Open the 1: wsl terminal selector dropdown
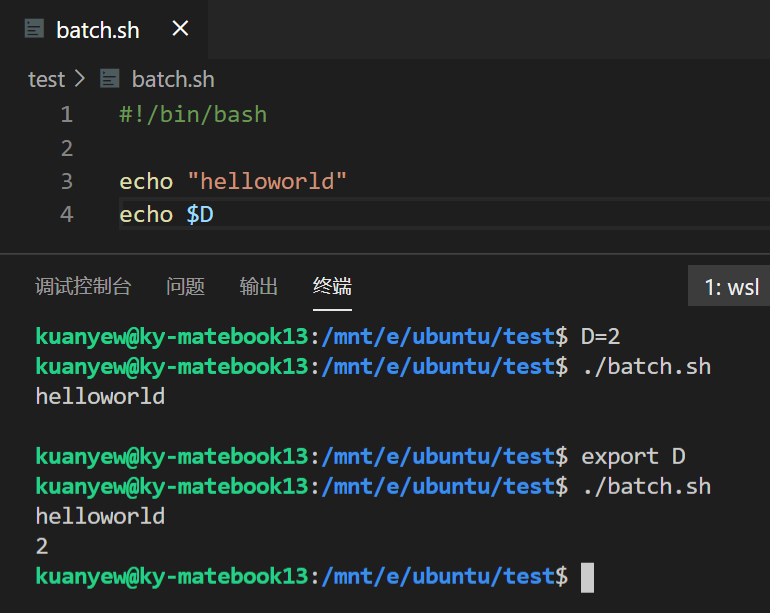The image size is (770, 613). pyautogui.click(x=729, y=286)
